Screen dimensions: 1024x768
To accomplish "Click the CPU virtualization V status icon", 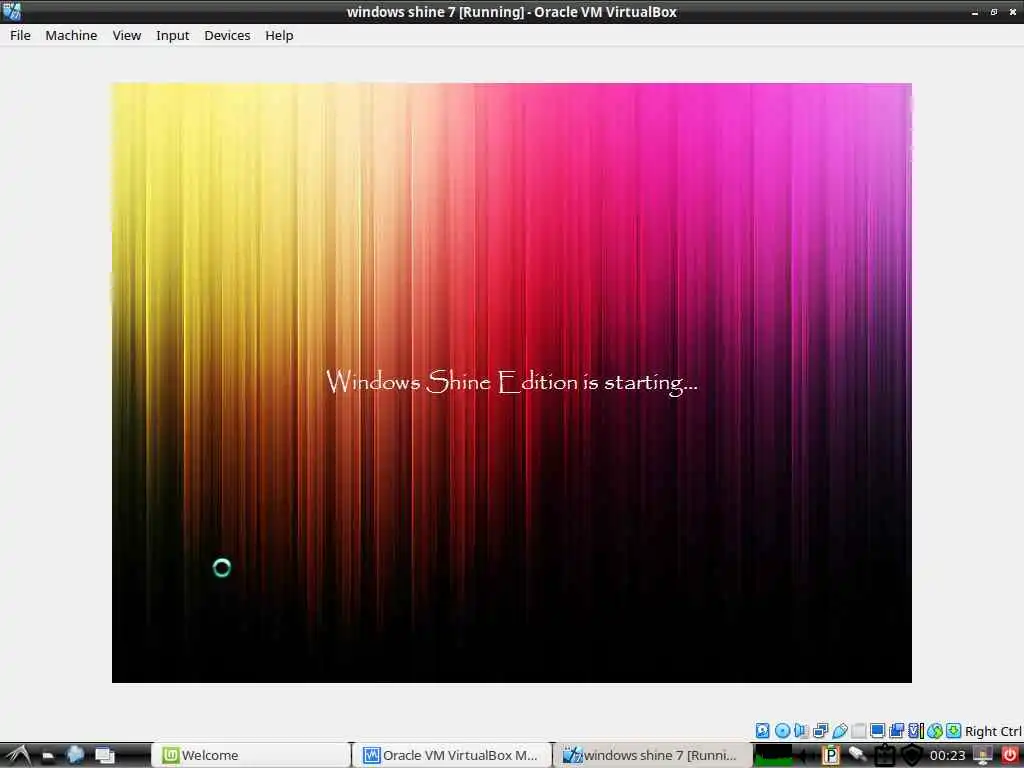I will [916, 731].
